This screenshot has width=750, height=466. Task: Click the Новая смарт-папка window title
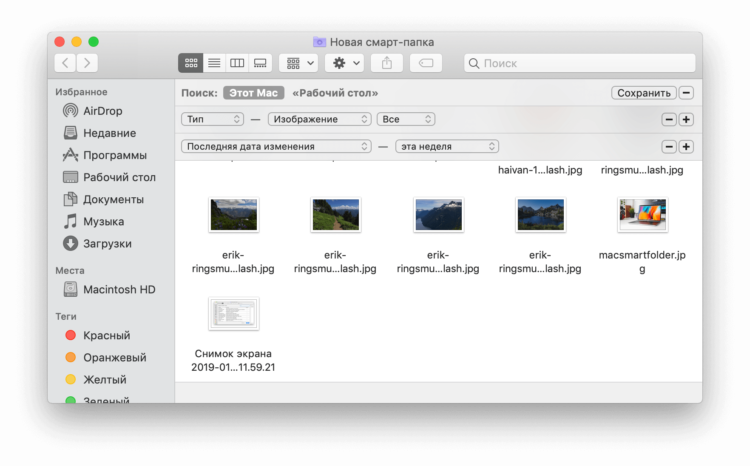pos(382,42)
